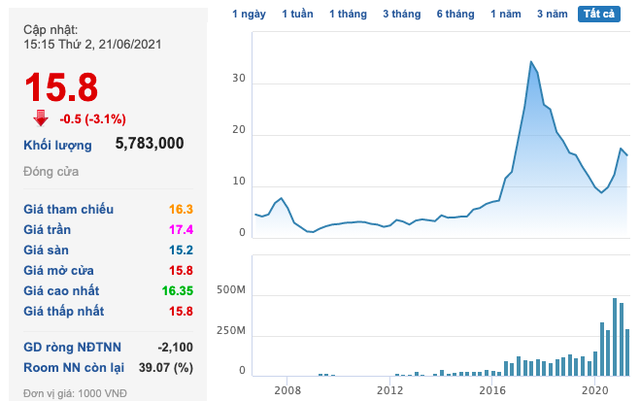Switch chart to '1 tháng' range
Image resolution: width=640 pixels, height=401 pixels.
coord(348,14)
